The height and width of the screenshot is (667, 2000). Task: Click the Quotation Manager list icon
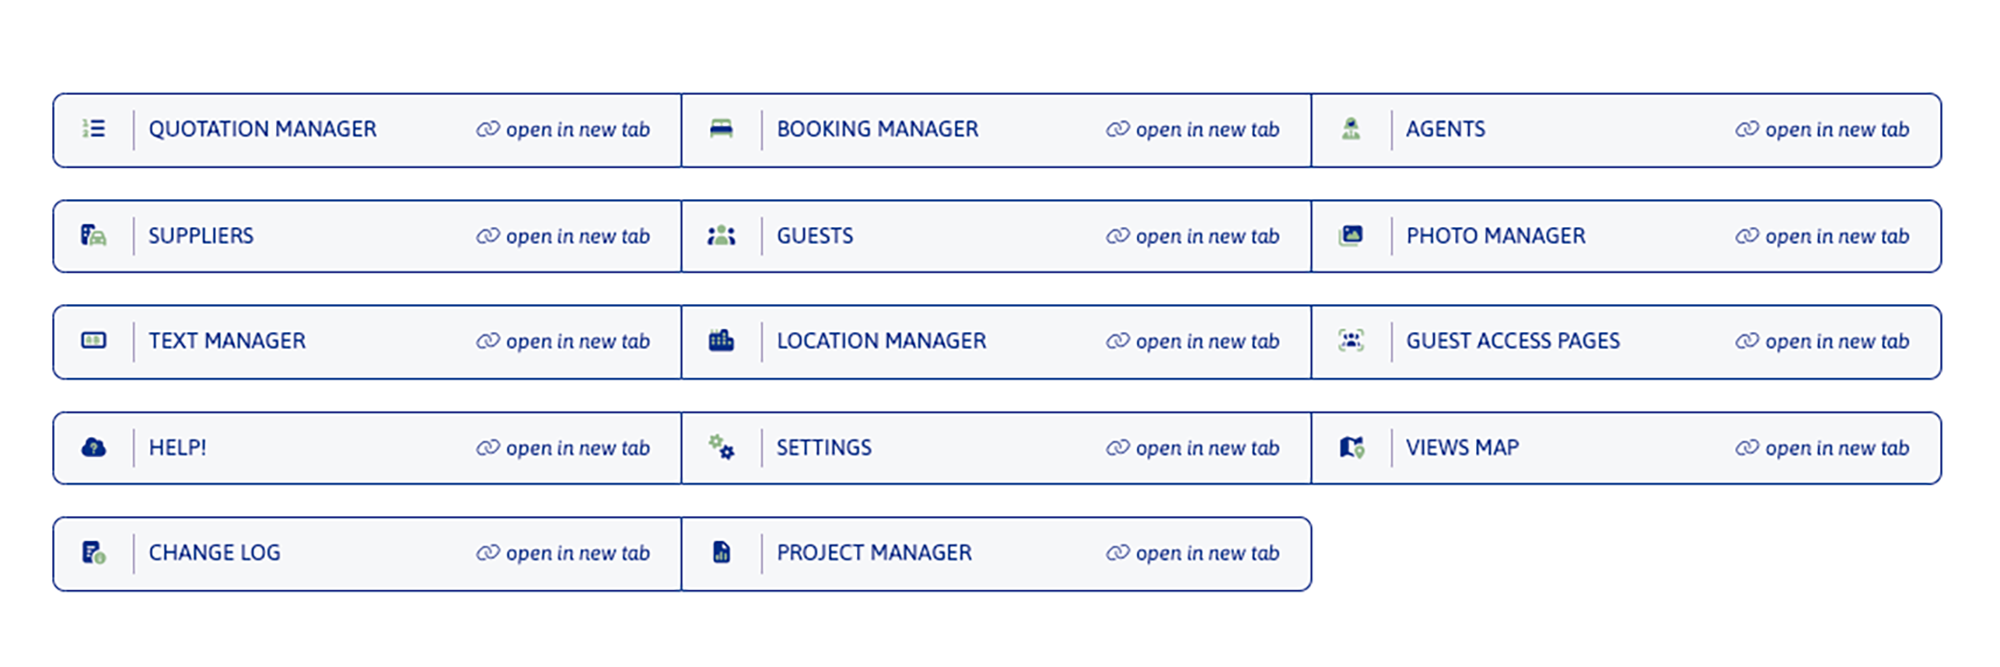[x=94, y=129]
